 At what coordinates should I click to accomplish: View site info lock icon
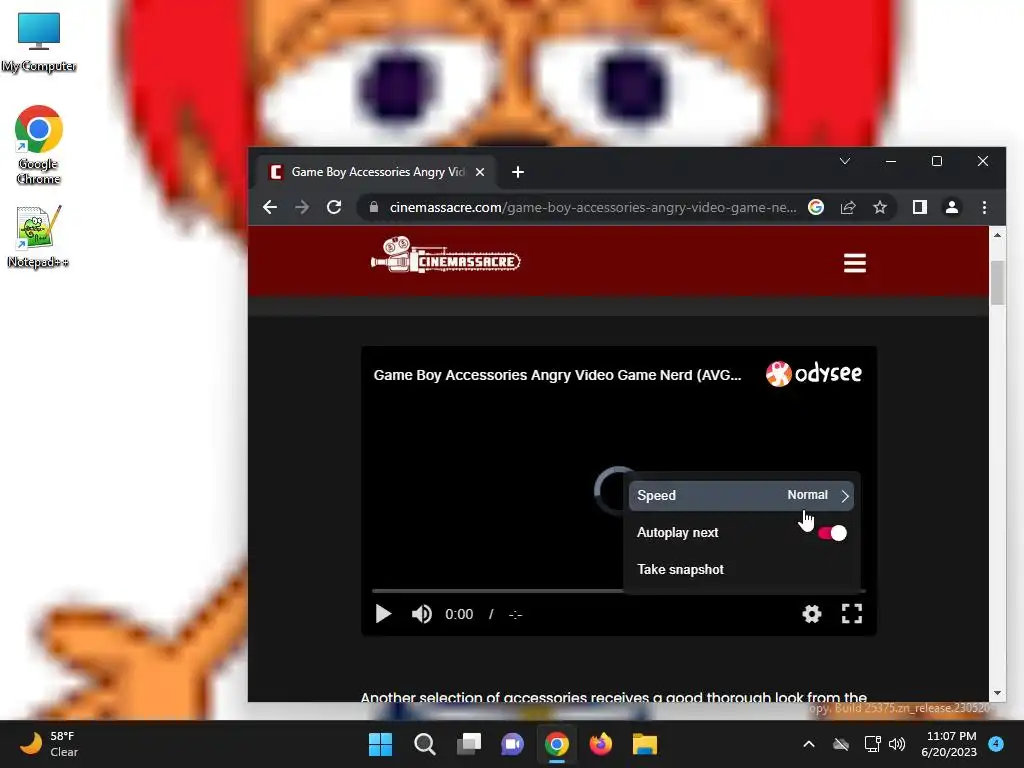[x=374, y=208]
